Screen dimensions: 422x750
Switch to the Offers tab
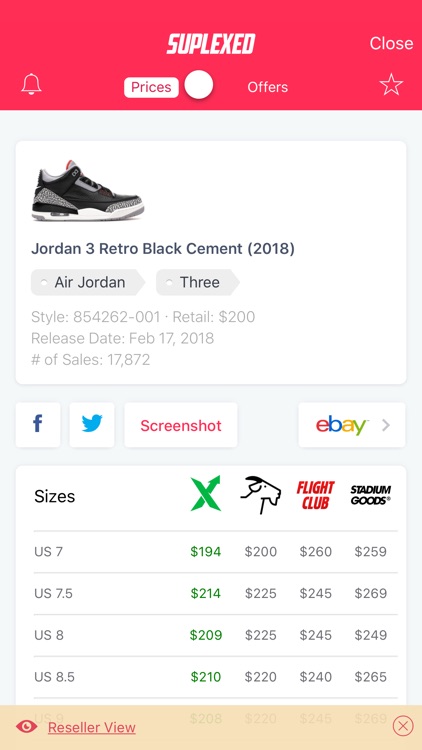coord(267,87)
